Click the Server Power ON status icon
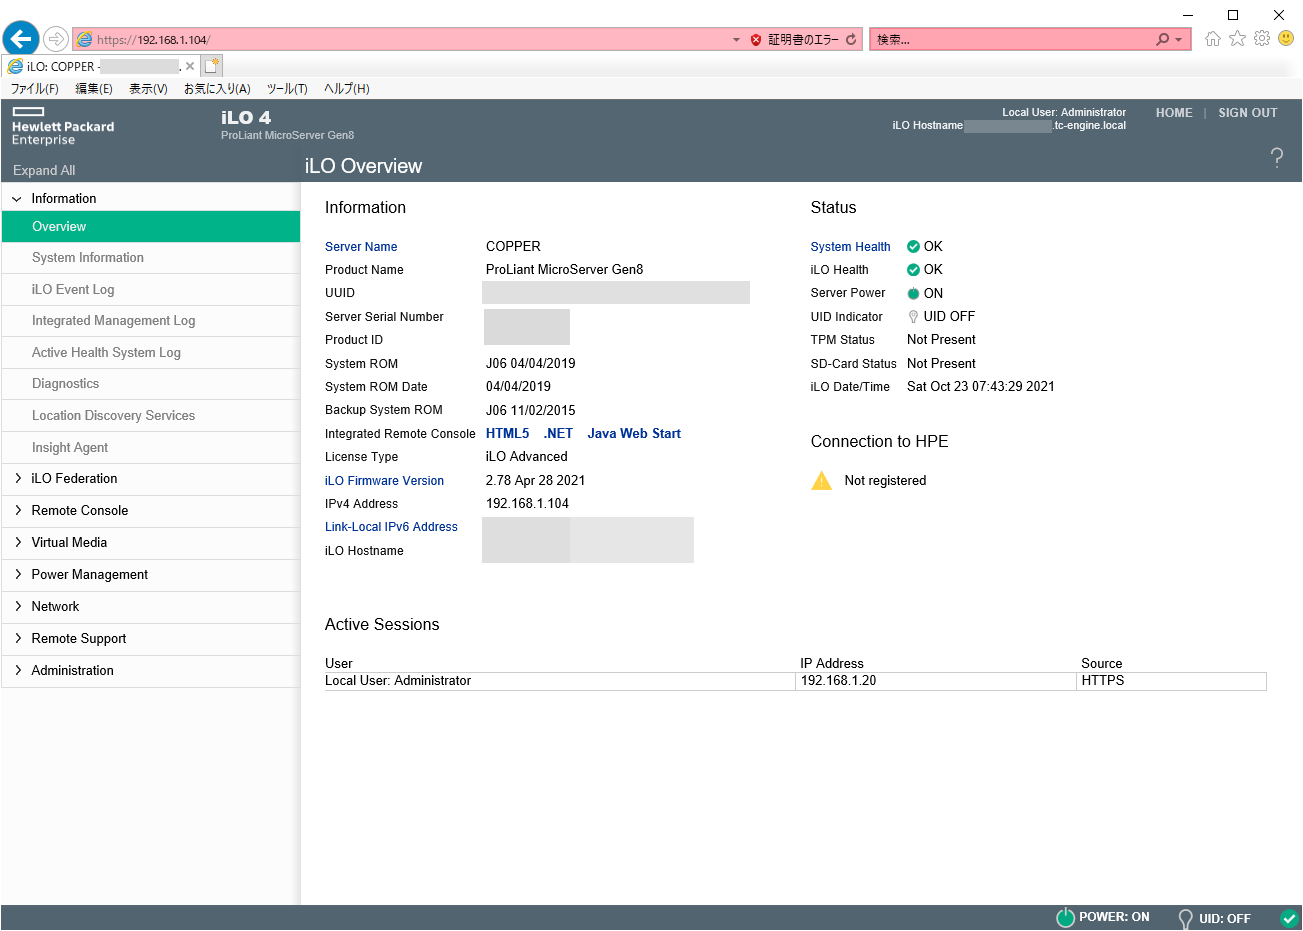Image resolution: width=1303 pixels, height=931 pixels. 913,293
